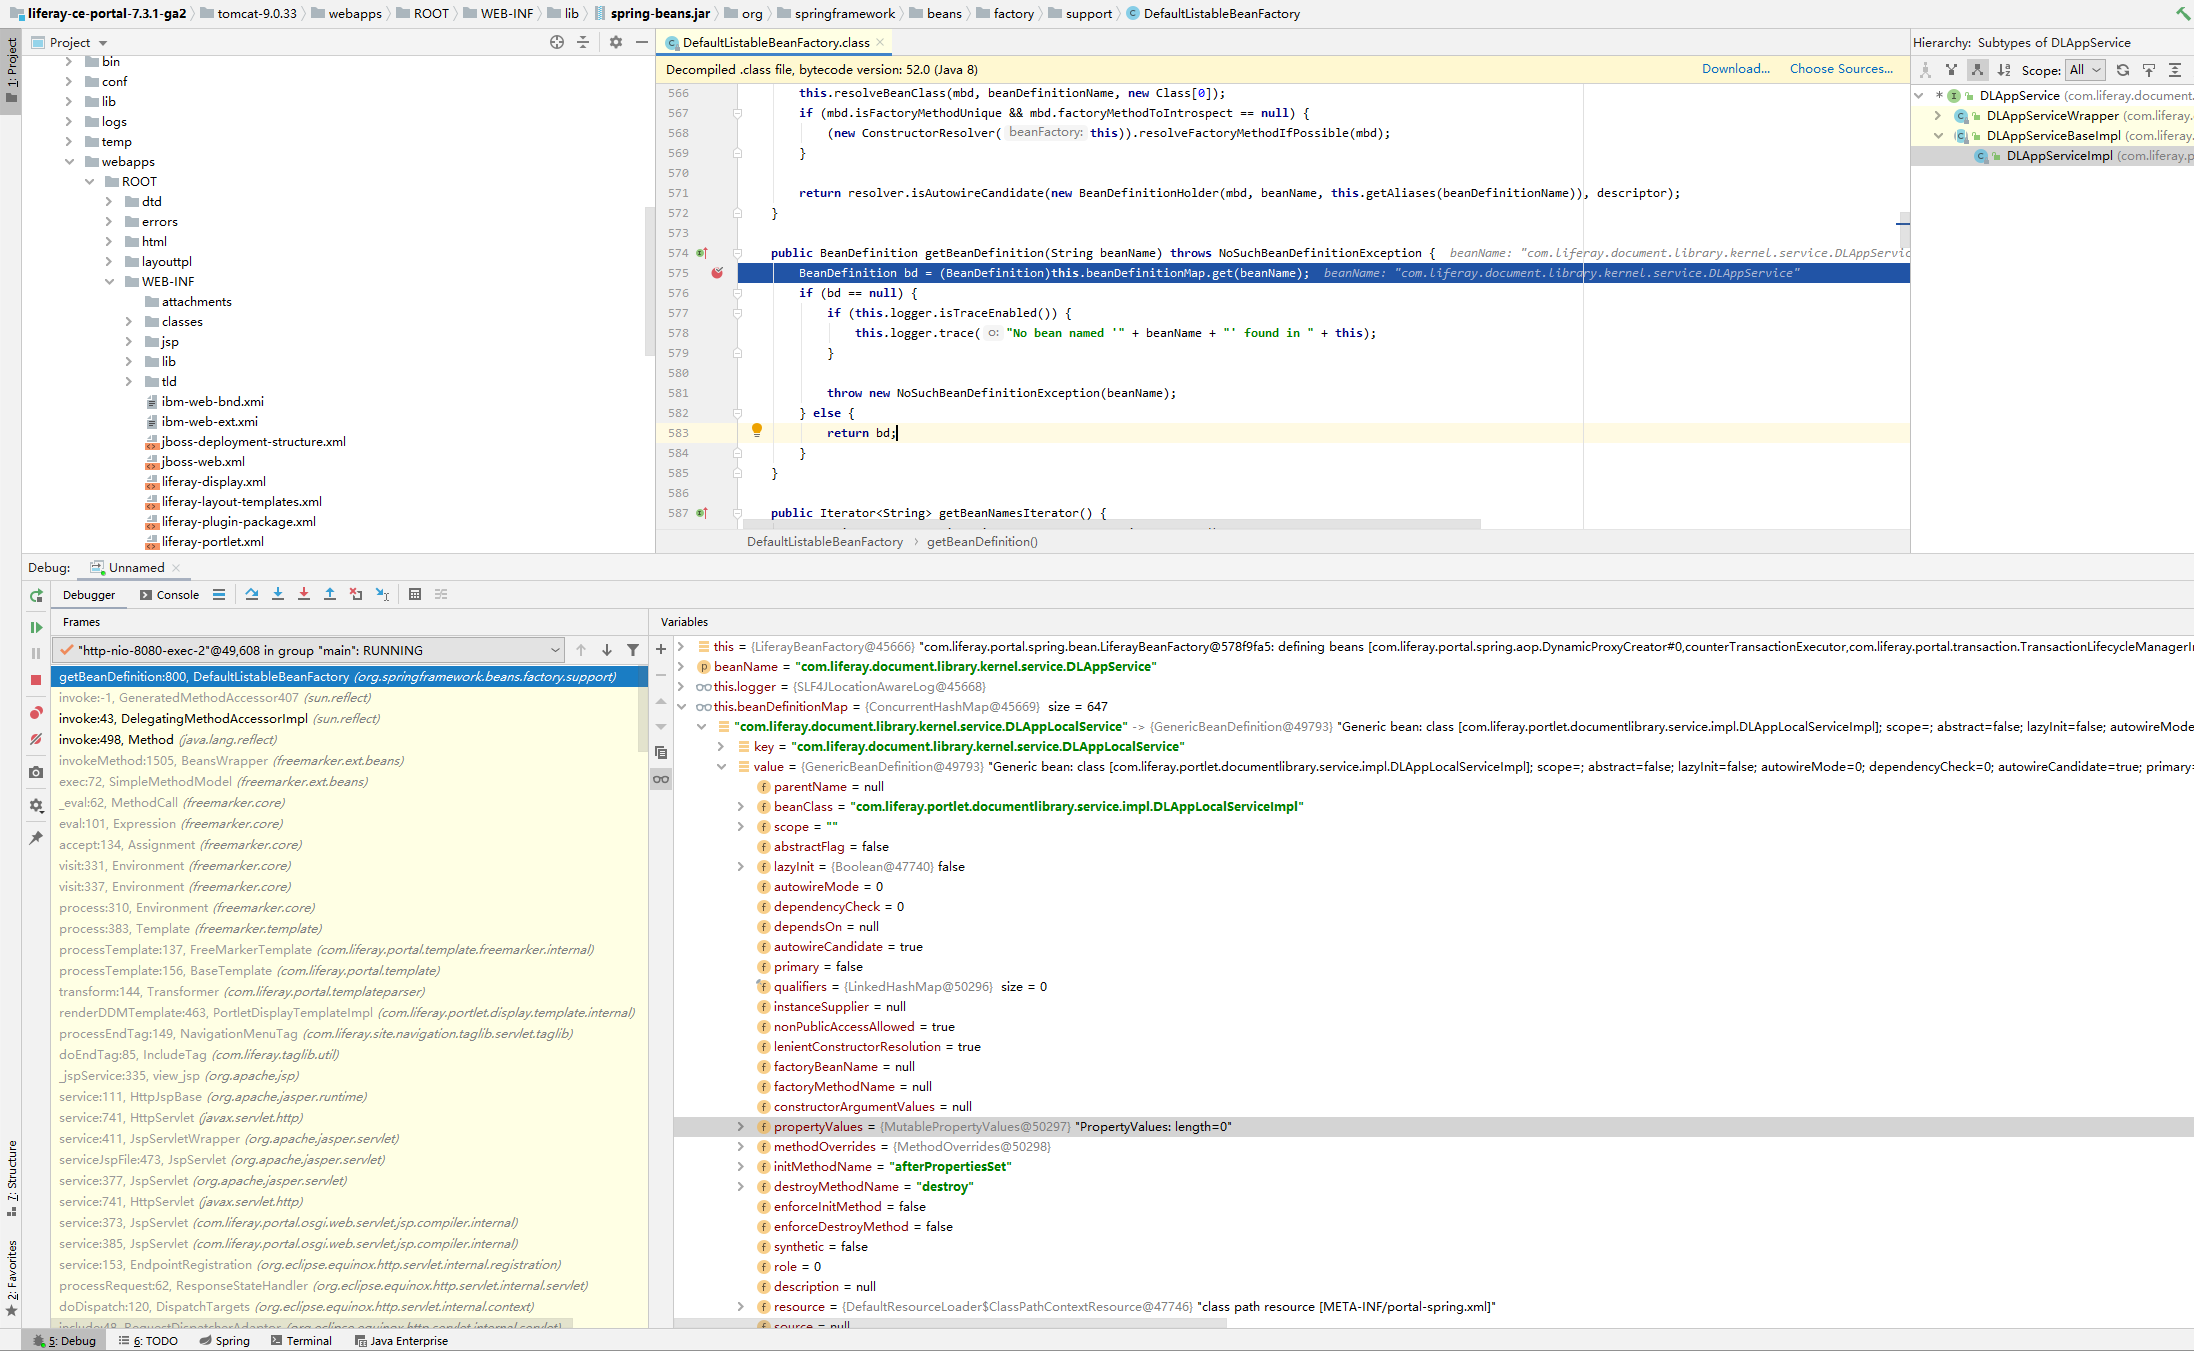Open Hierarchy Scope All dropdown

coord(2086,70)
